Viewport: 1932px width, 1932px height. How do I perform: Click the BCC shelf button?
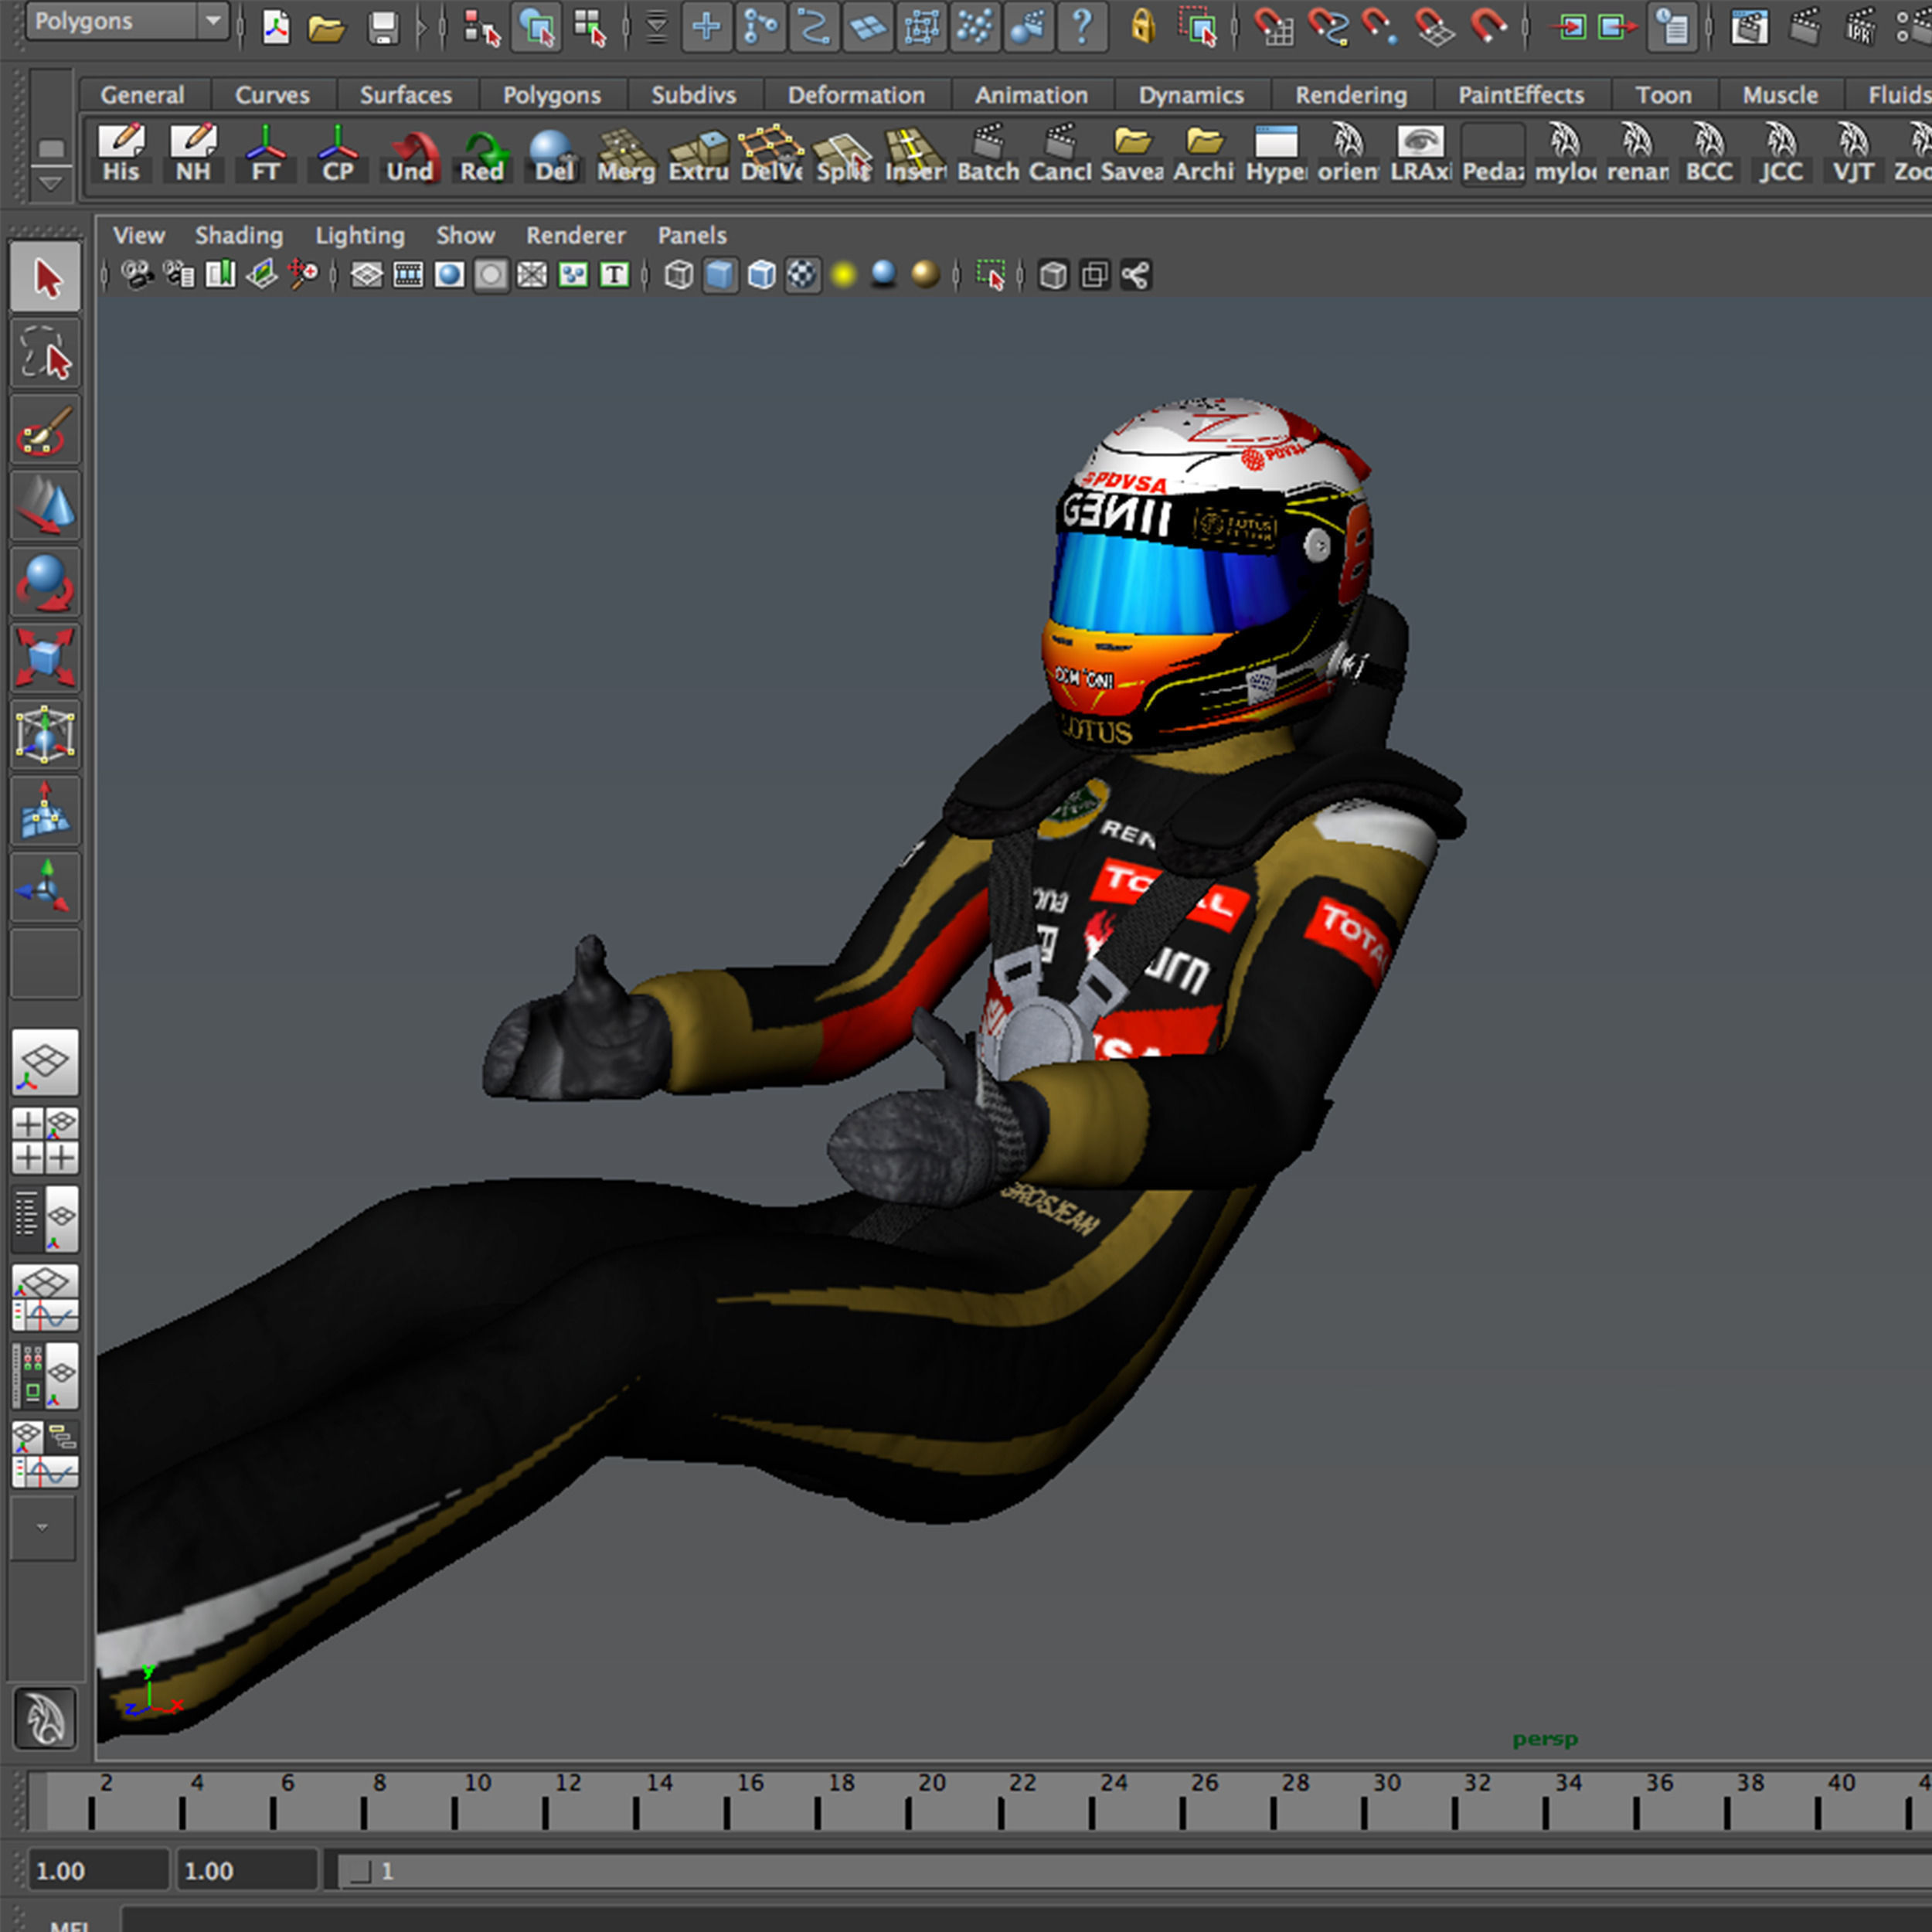coord(1709,153)
